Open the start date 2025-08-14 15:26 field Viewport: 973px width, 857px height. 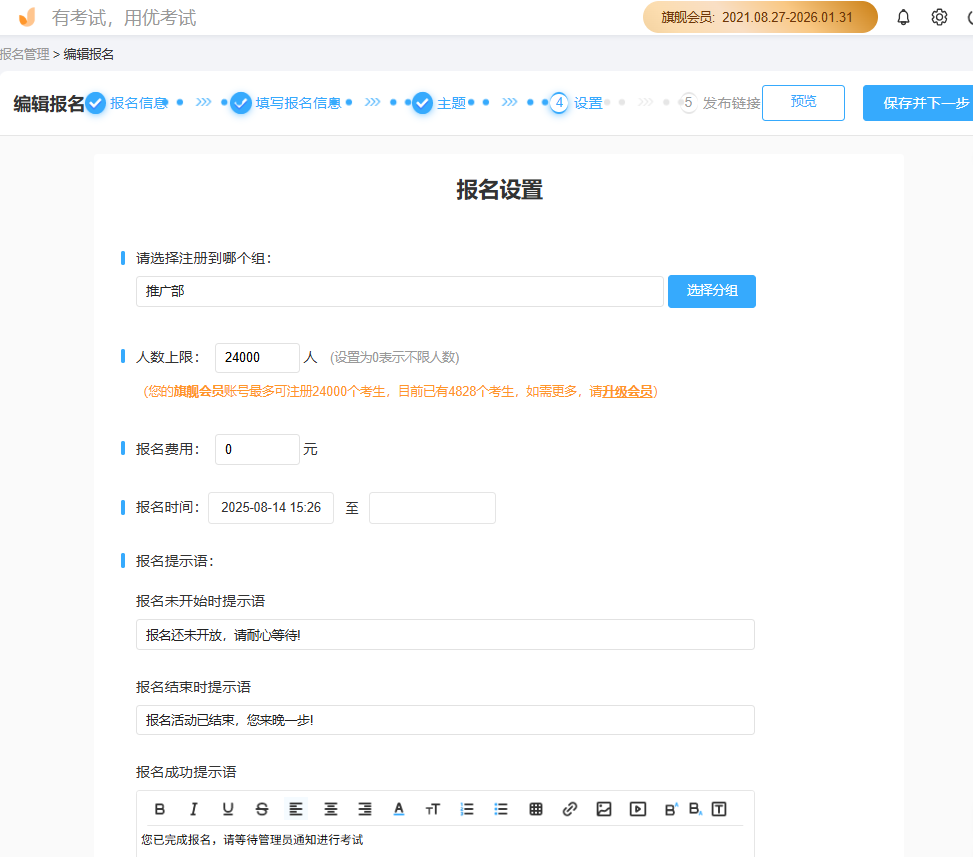click(271, 508)
